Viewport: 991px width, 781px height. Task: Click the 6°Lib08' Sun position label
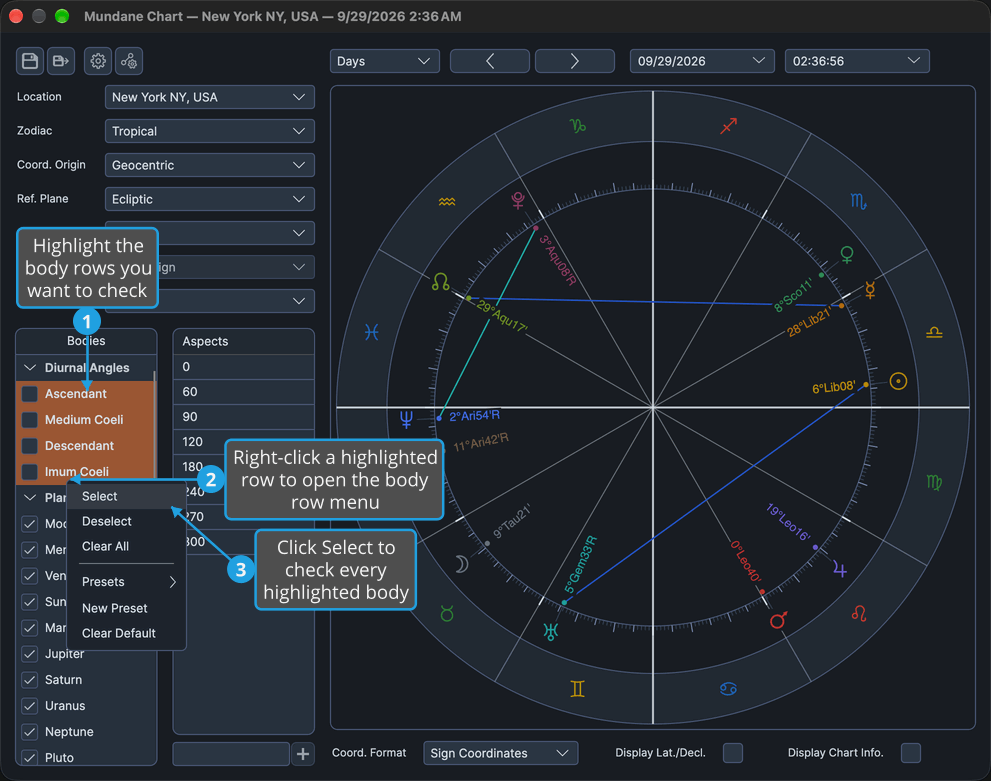834,387
